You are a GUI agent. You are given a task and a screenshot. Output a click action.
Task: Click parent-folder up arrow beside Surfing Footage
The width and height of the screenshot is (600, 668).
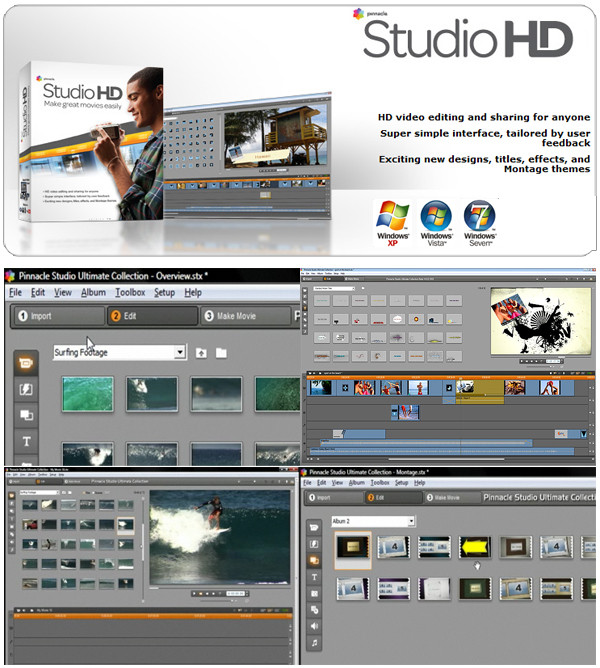click(201, 353)
